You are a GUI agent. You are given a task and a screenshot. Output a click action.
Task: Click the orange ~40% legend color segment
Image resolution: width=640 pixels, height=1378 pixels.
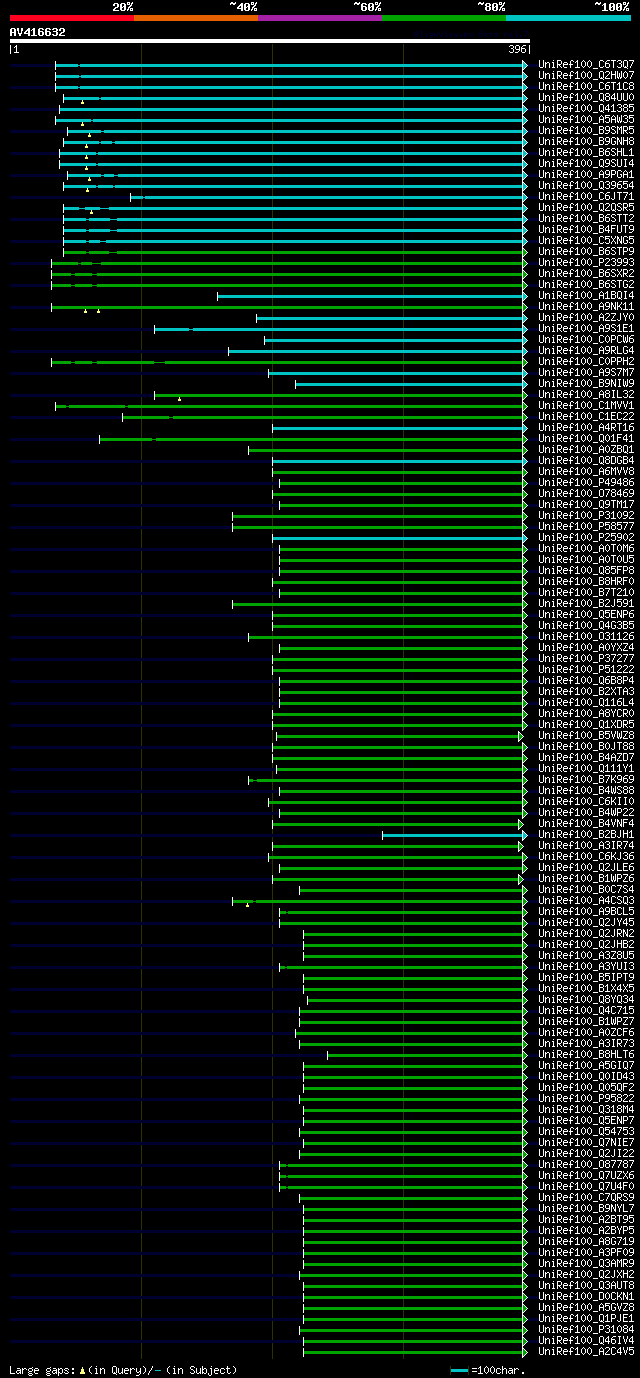(x=196, y=18)
